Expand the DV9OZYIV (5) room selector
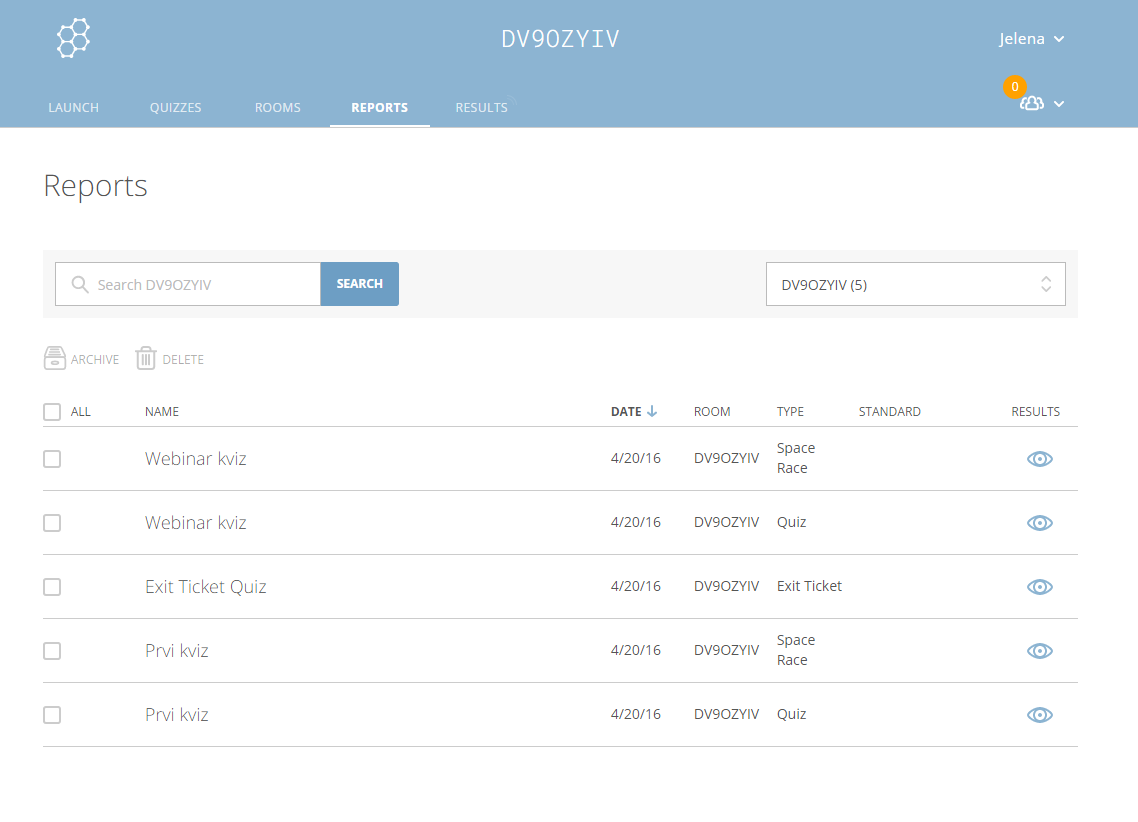1138x822 pixels. click(x=915, y=284)
